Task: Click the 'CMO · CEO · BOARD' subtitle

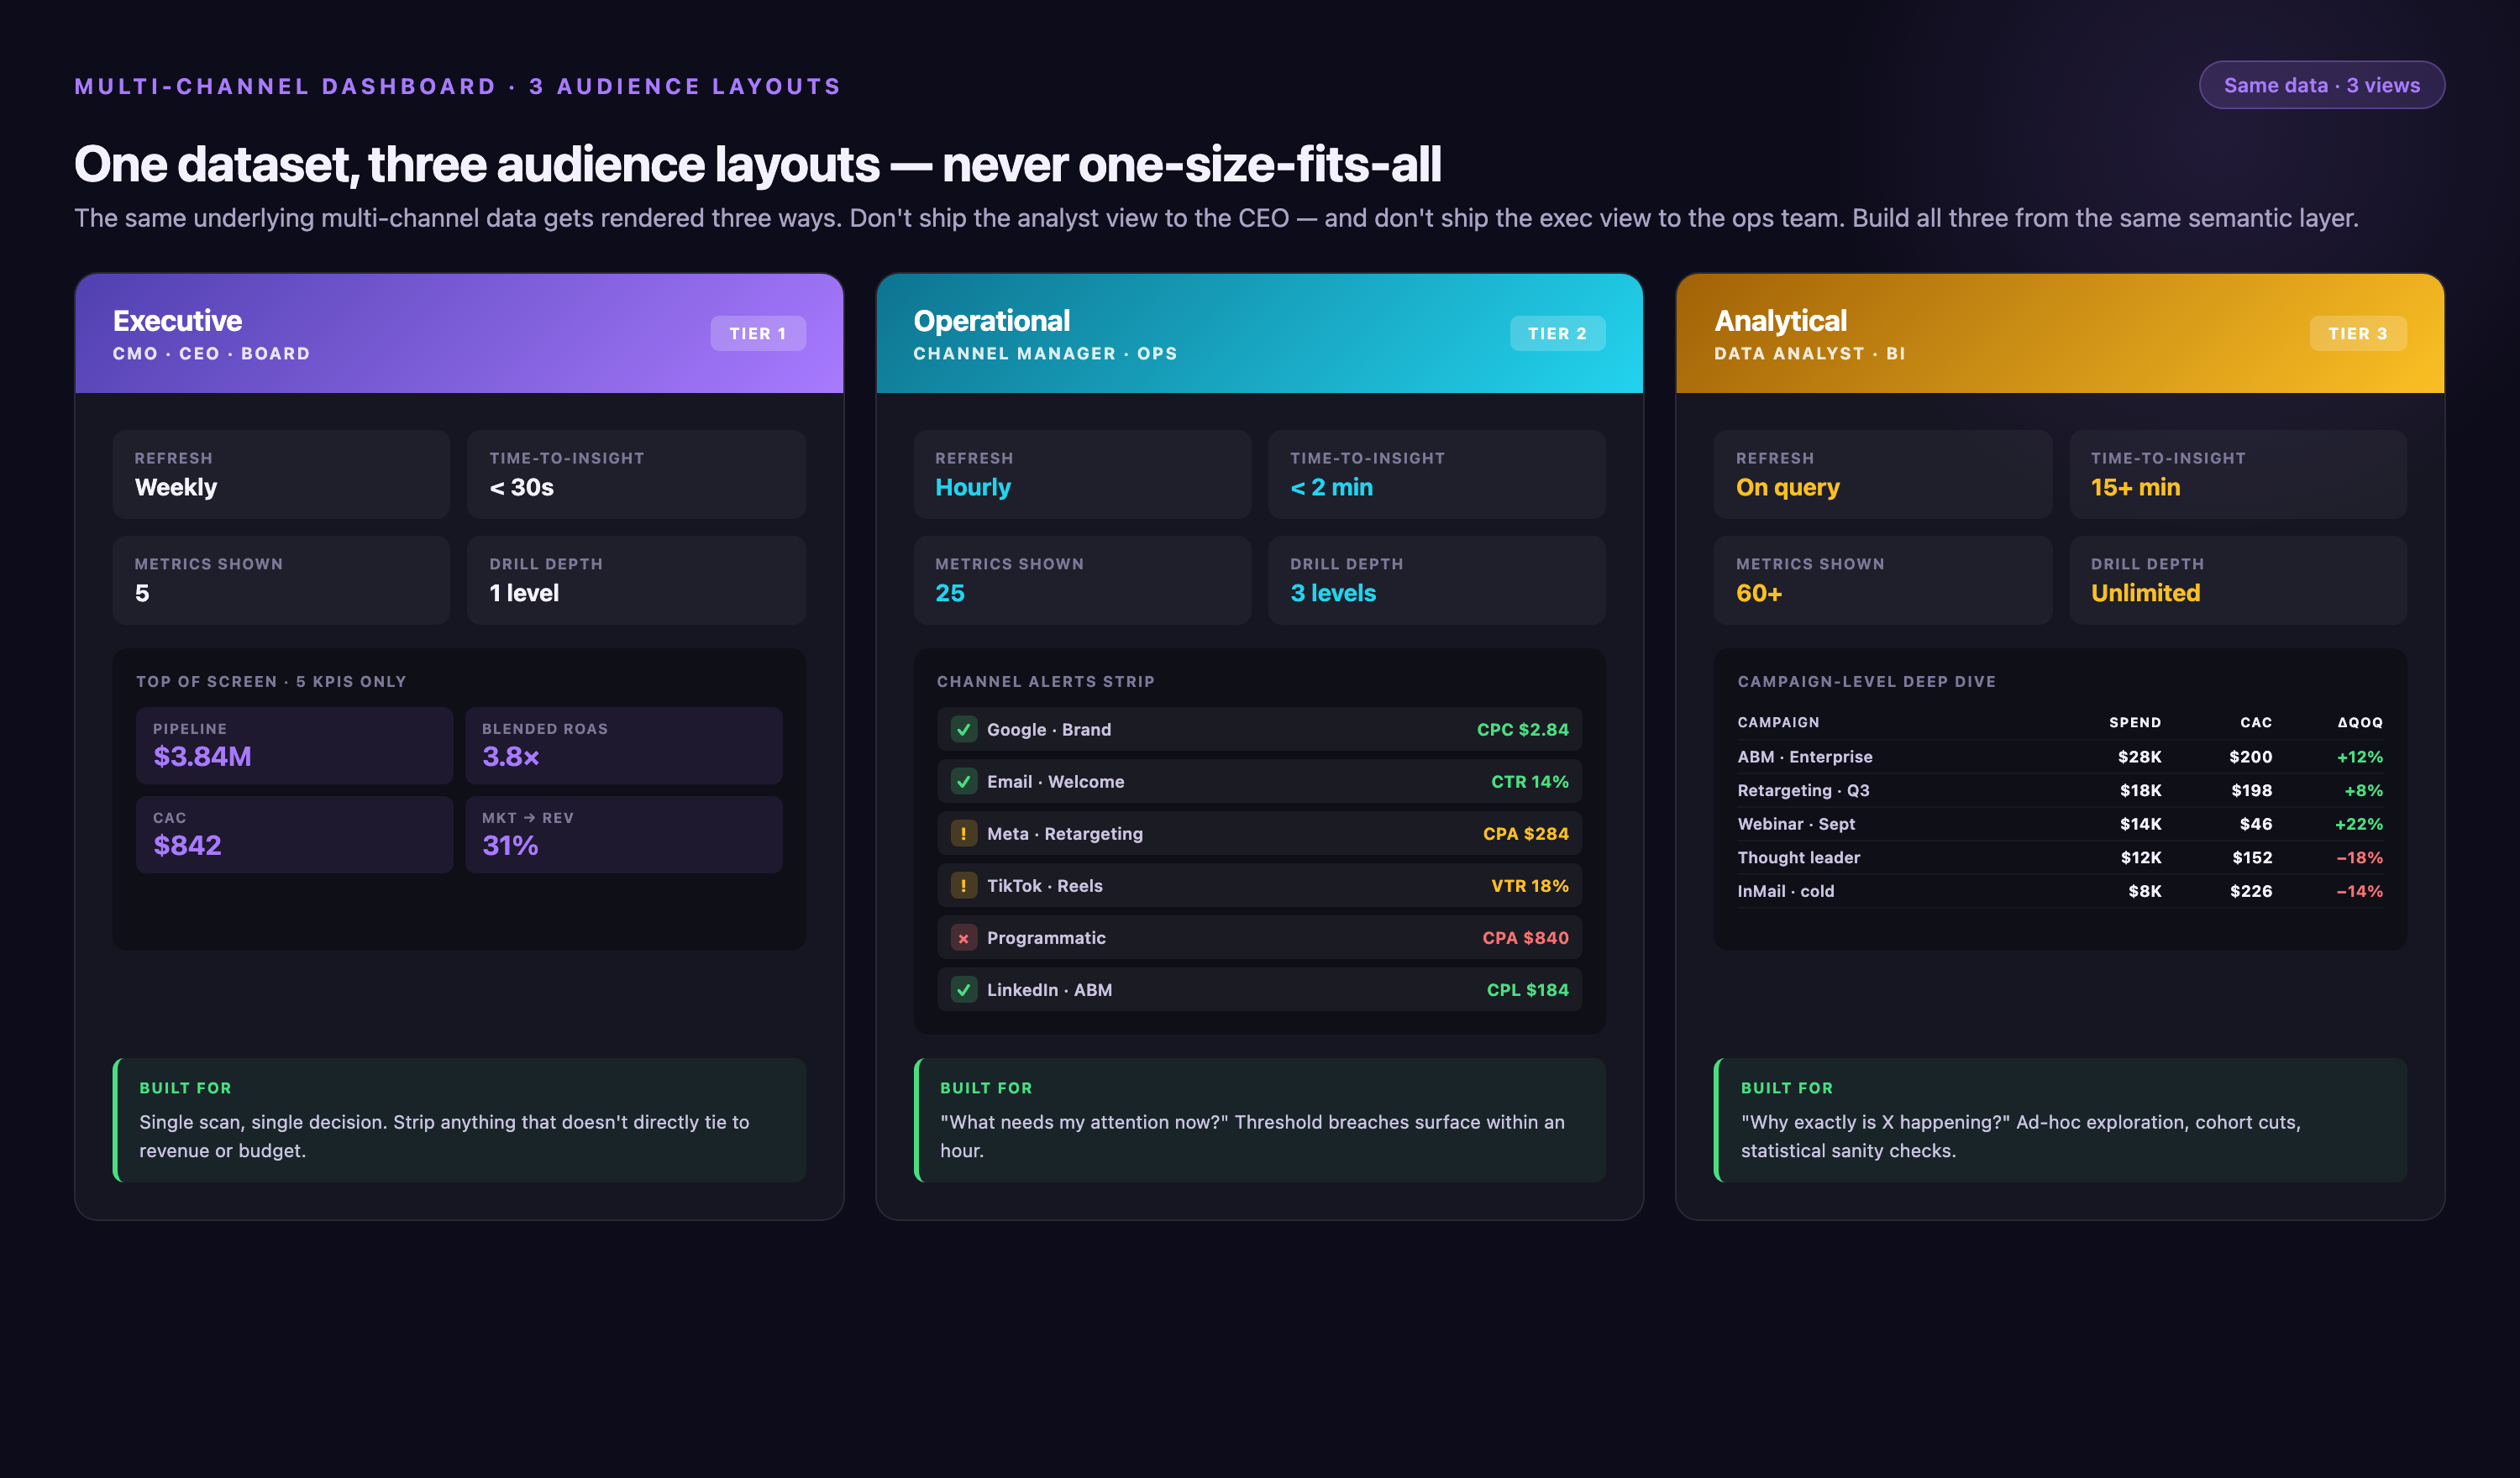Action: (211, 354)
